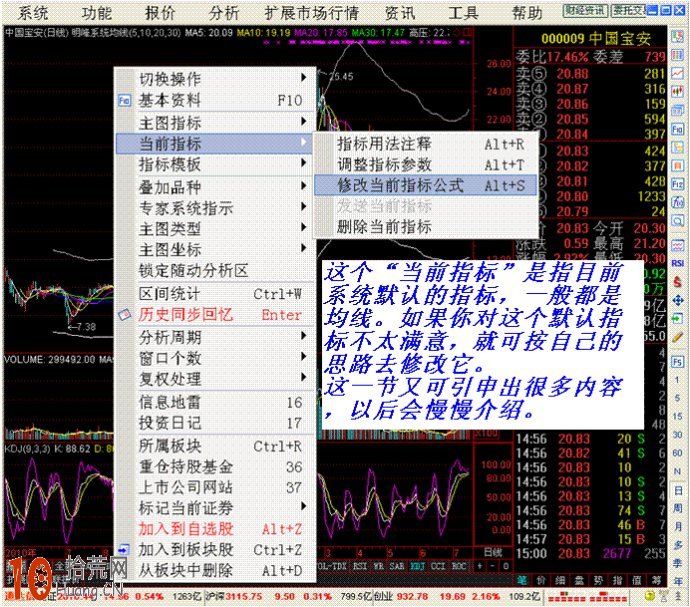
Task: Expand the 指标模板 submenu
Action: click(x=215, y=164)
